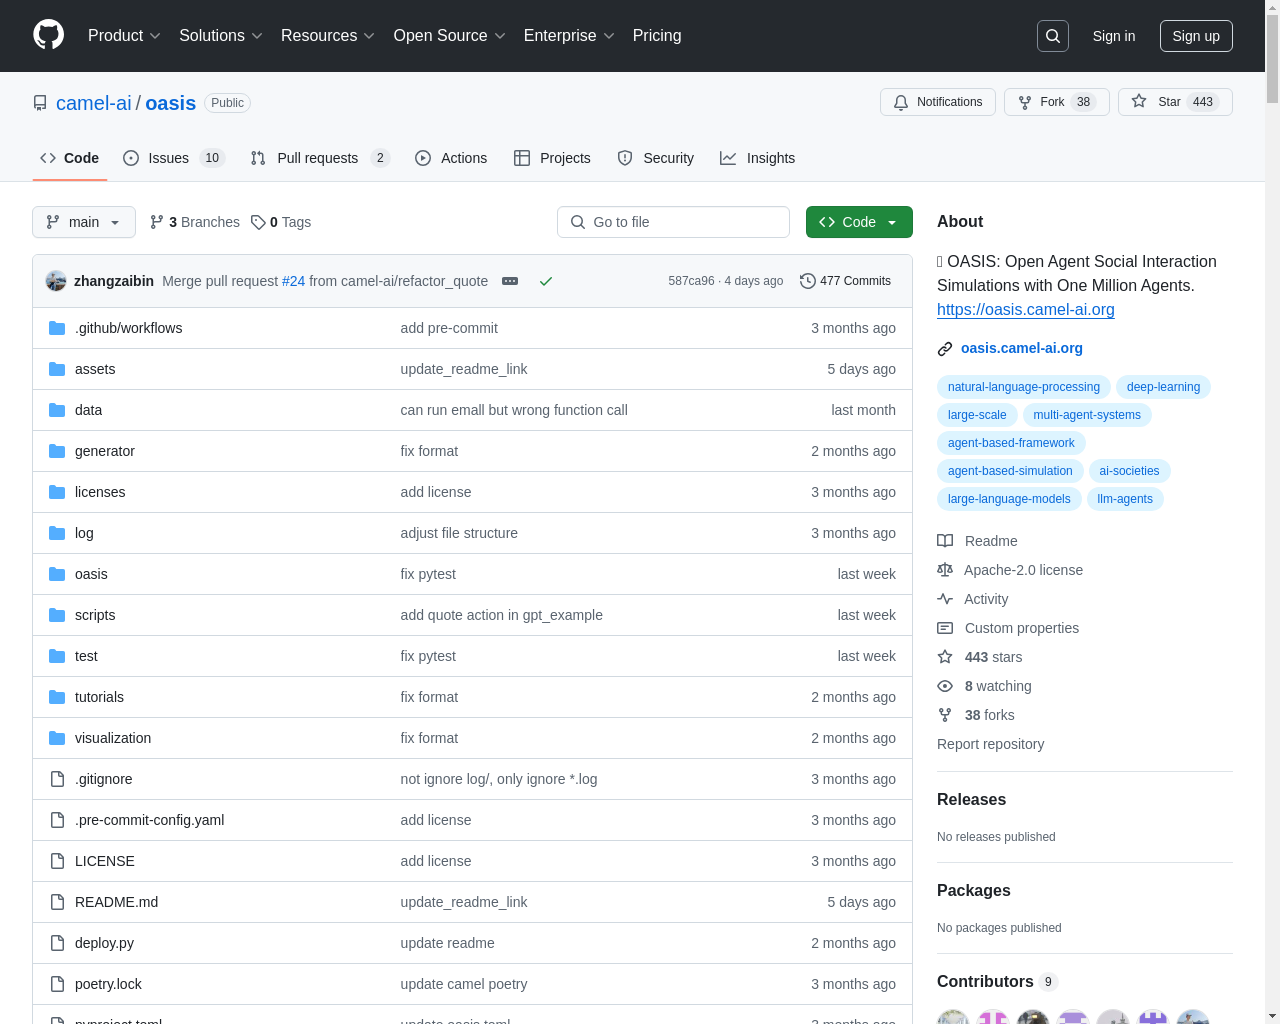Open the Security tab
This screenshot has height=1024, width=1280.
pos(655,158)
